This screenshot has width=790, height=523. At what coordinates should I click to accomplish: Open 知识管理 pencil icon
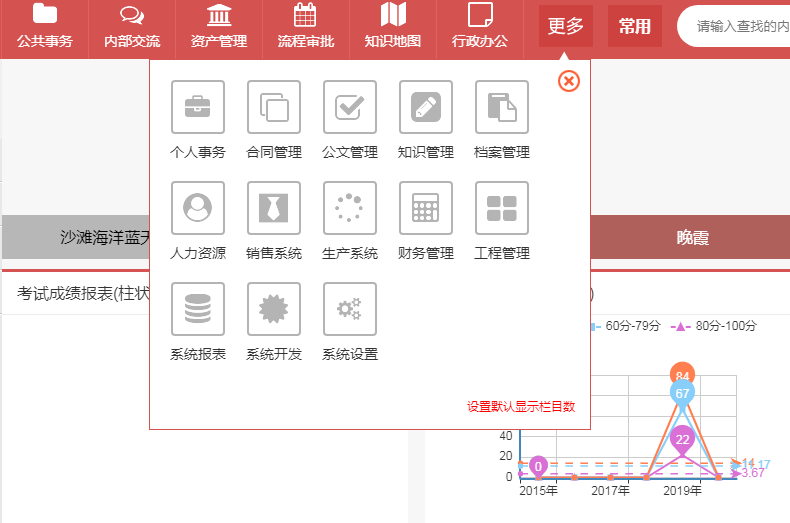[426, 107]
